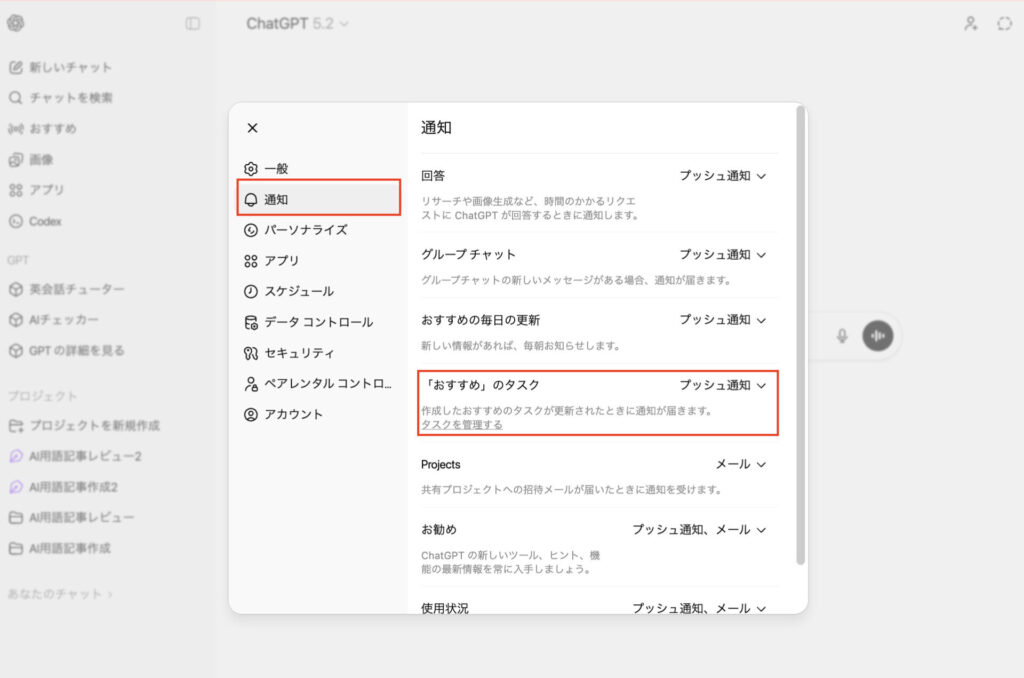The height and width of the screenshot is (678, 1024).
Task: Start a new chat with 新しいチャット
Action: 70,67
